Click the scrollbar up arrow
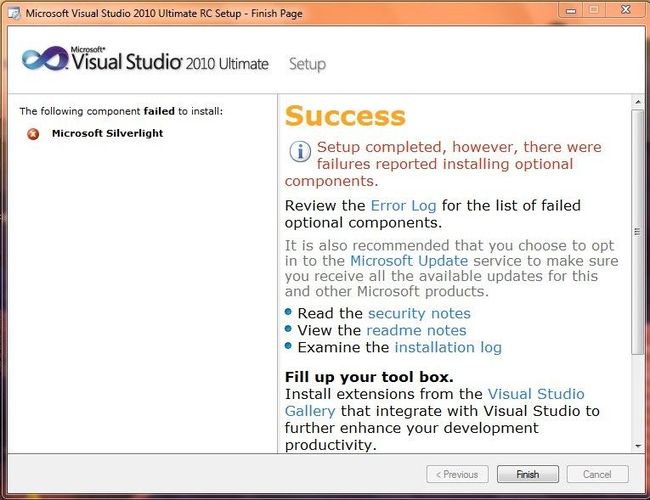Viewport: 650px width, 500px height. pos(638,102)
